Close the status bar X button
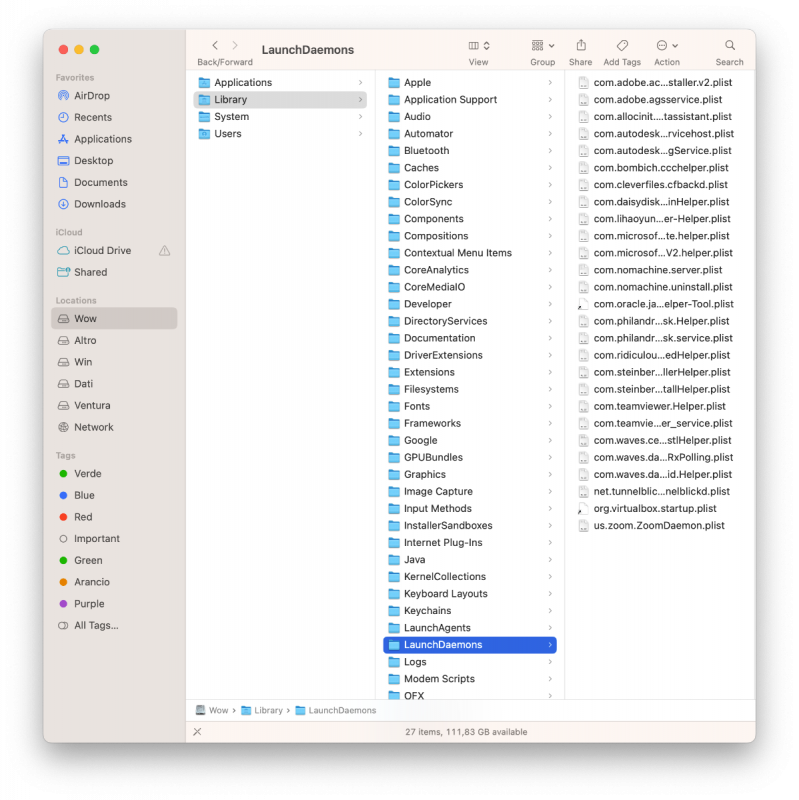 (197, 732)
